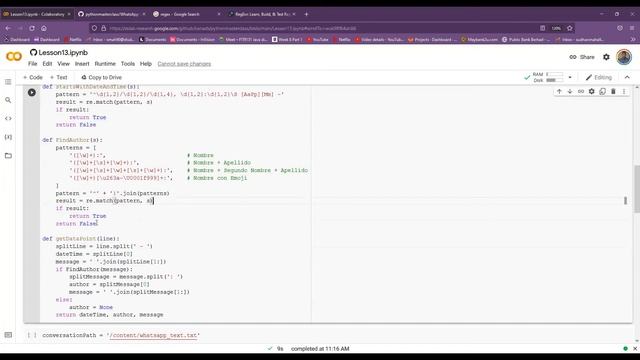This screenshot has width=640, height=360.
Task: Move cell down with arrow icon
Action: [x=570, y=91]
